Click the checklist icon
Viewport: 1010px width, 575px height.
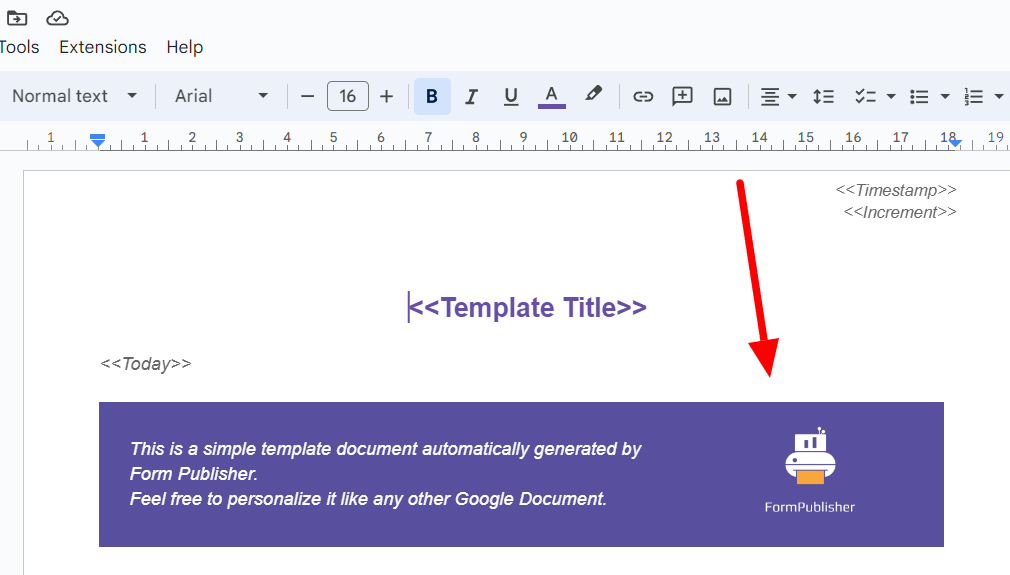click(865, 97)
